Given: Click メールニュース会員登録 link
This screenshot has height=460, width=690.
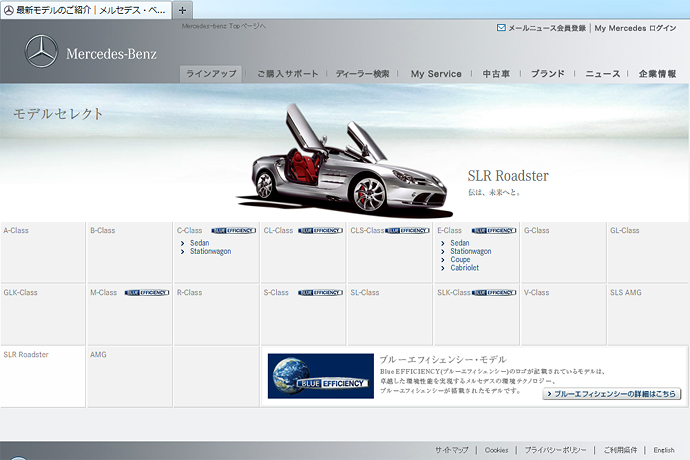Looking at the screenshot, I should 547,28.
